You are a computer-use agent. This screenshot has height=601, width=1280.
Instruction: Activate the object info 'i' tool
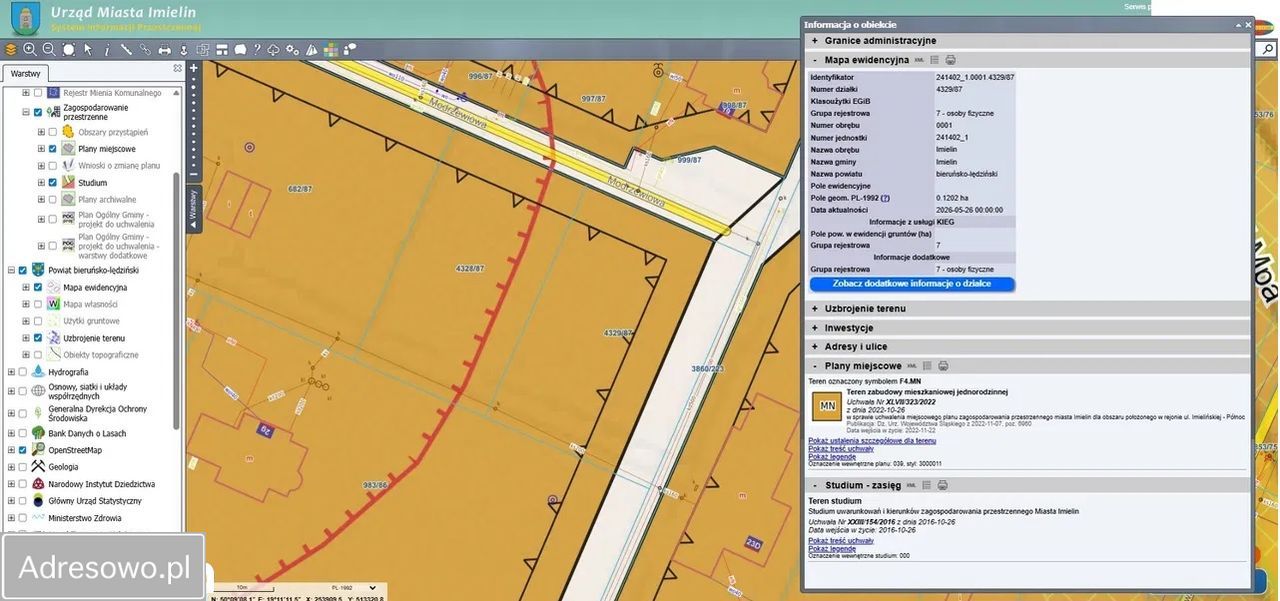(107, 49)
